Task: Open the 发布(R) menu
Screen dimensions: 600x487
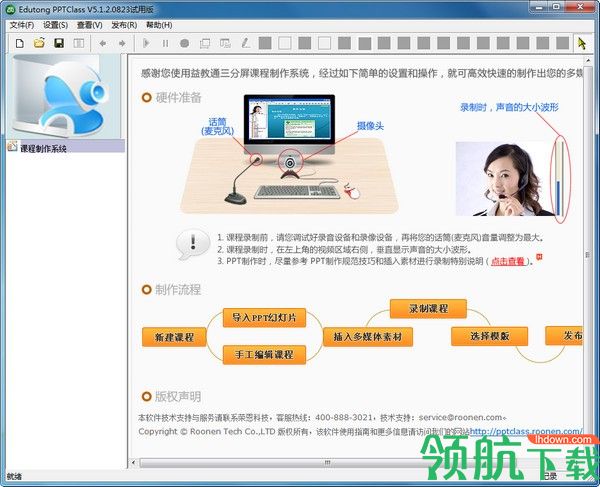Action: click(x=124, y=25)
